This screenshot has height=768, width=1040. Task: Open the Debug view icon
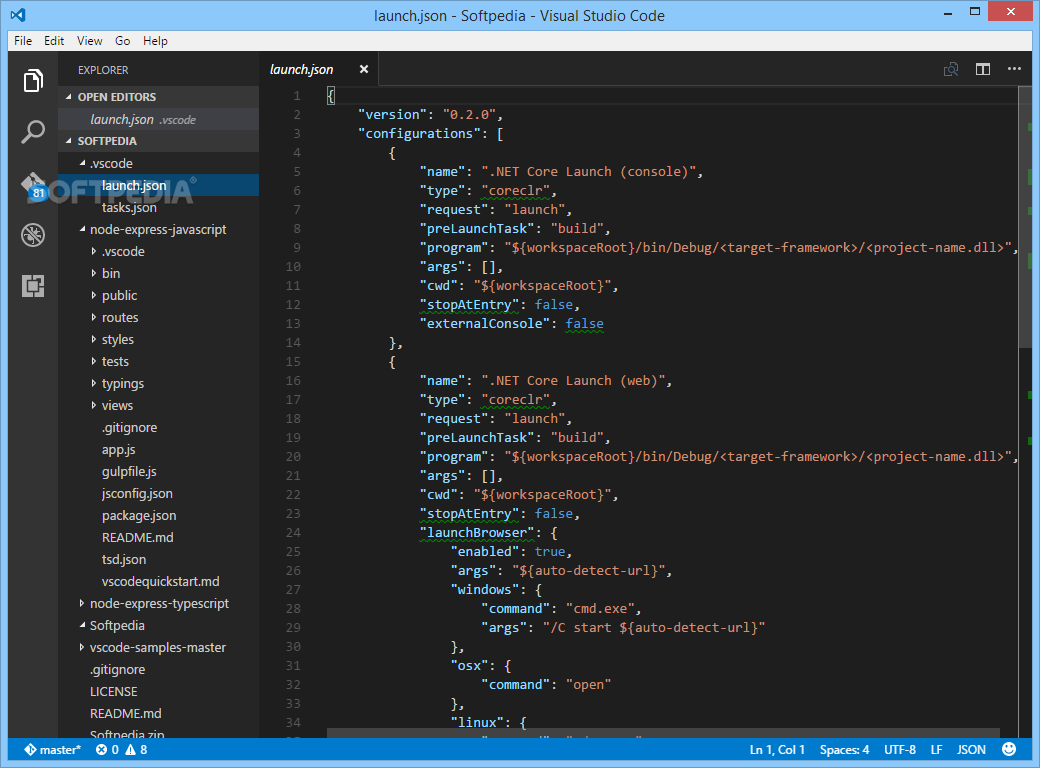point(33,235)
